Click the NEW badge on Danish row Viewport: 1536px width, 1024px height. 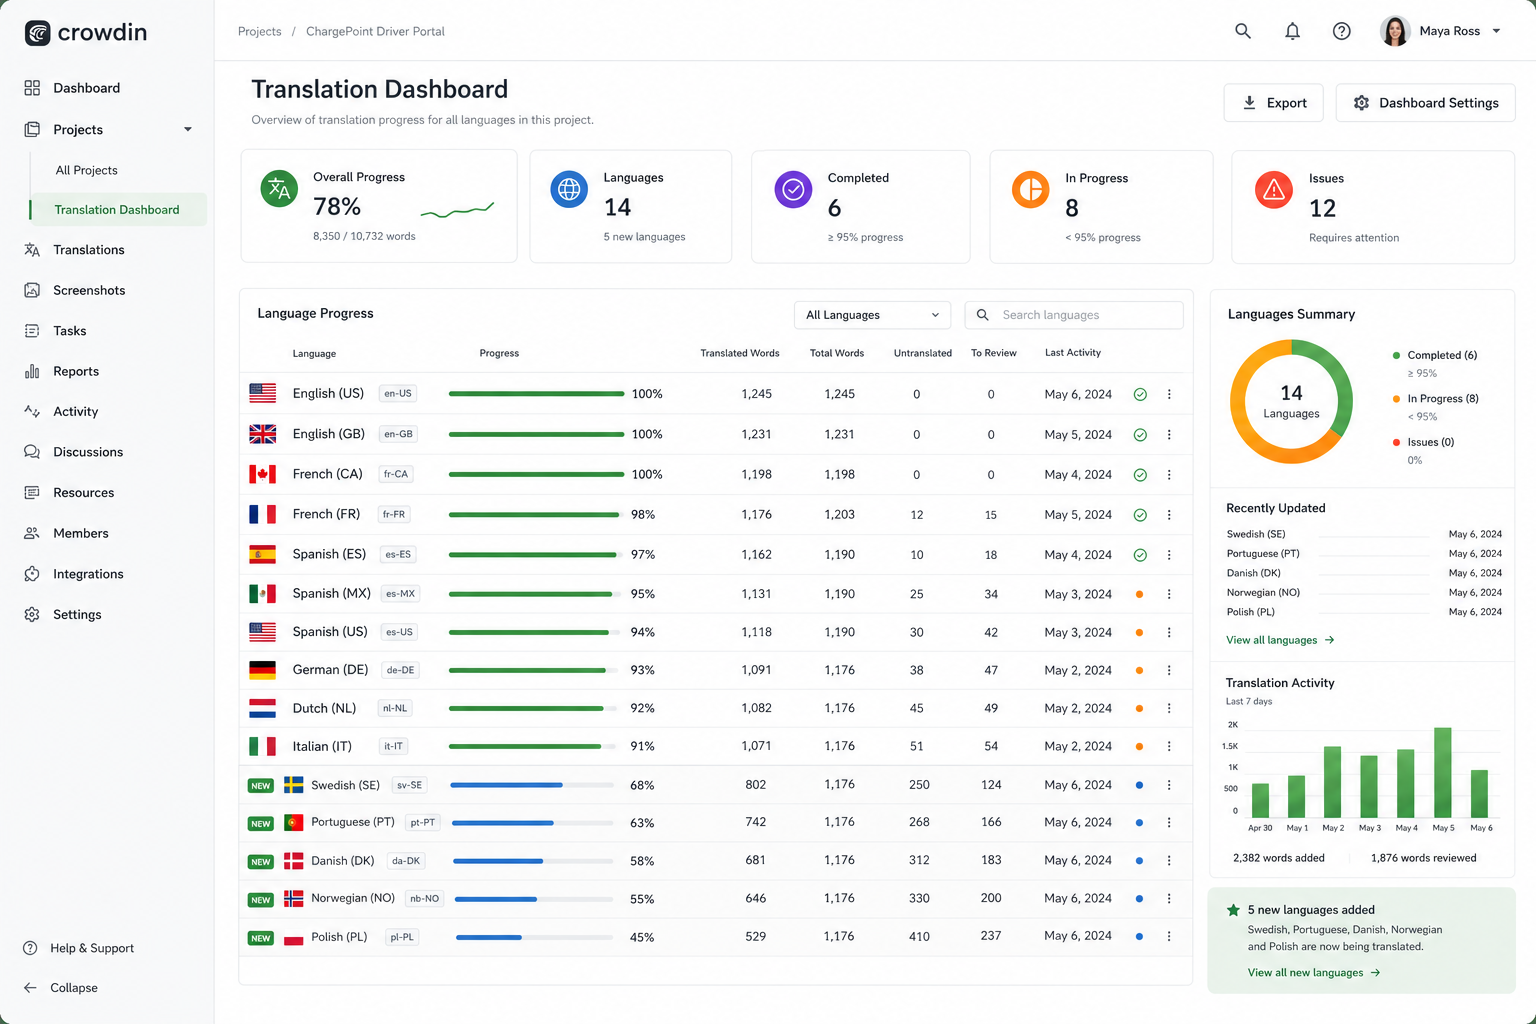261,862
